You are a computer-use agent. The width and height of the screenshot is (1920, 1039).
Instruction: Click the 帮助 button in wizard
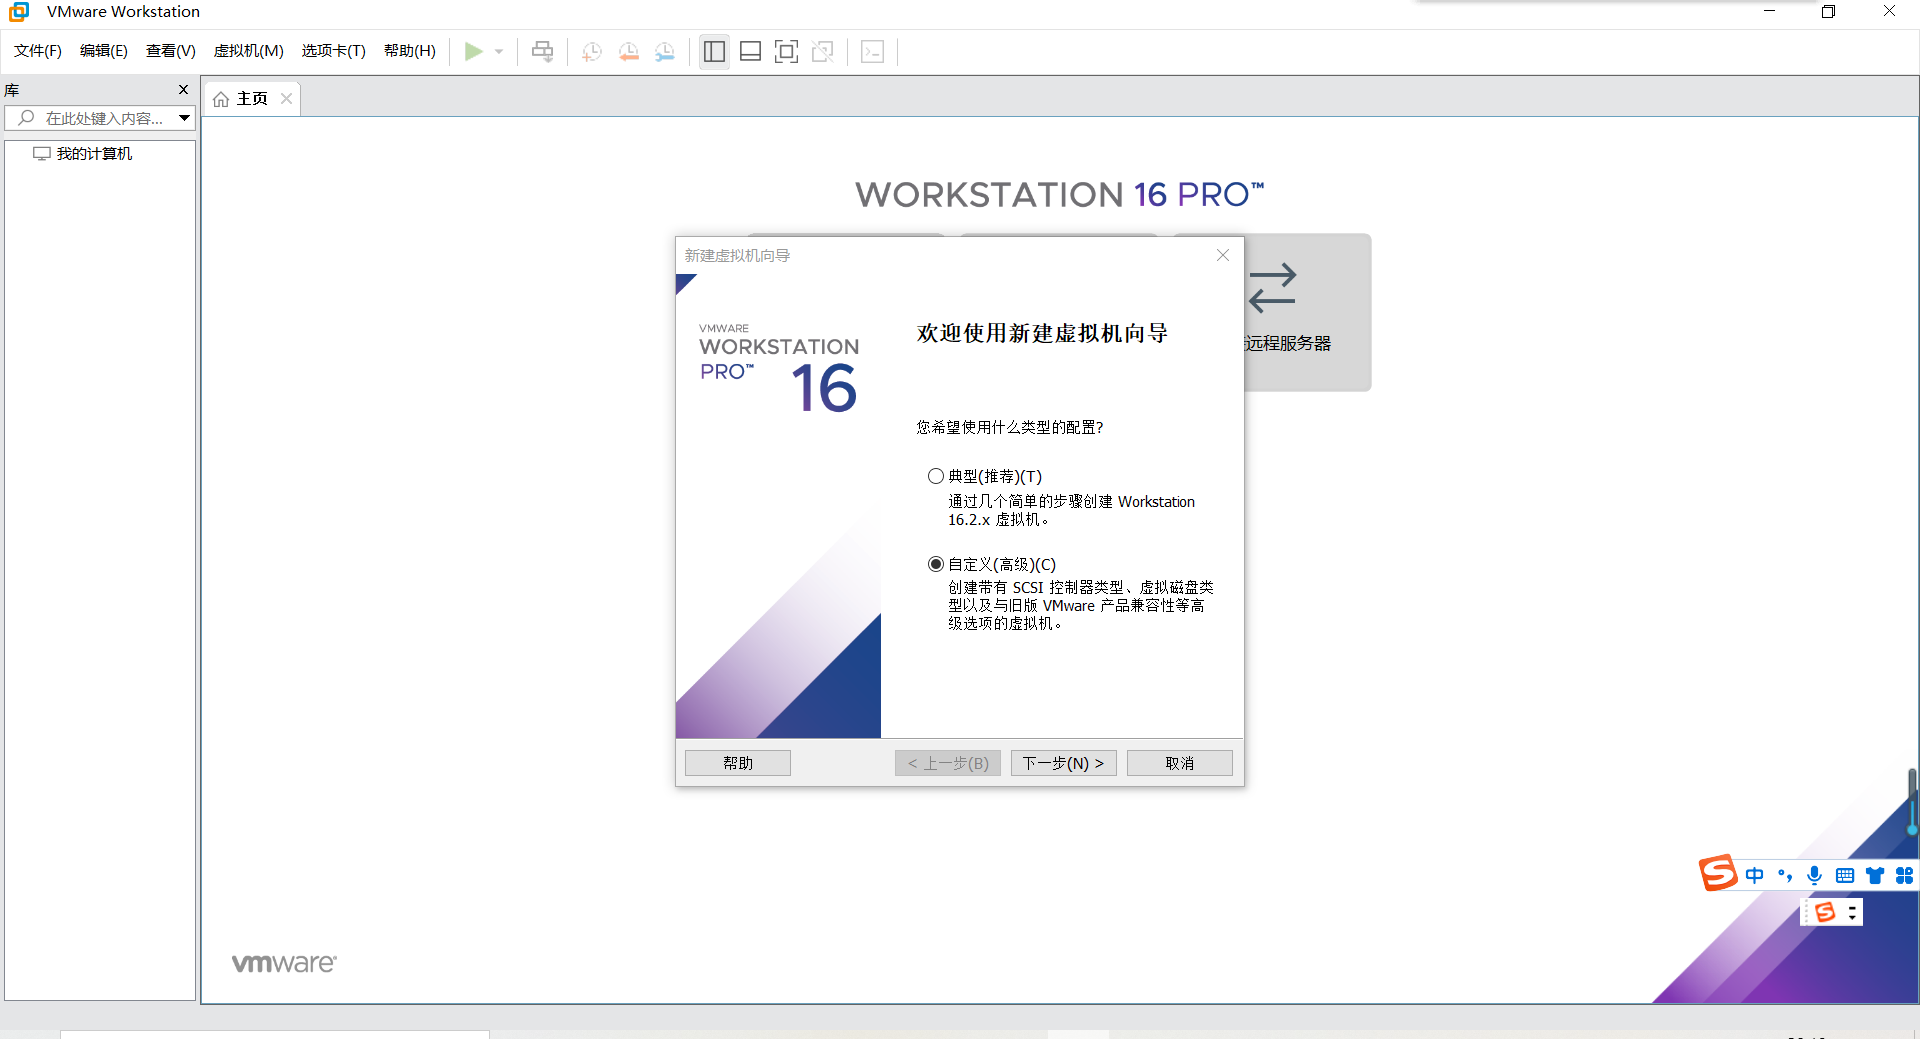(x=738, y=763)
